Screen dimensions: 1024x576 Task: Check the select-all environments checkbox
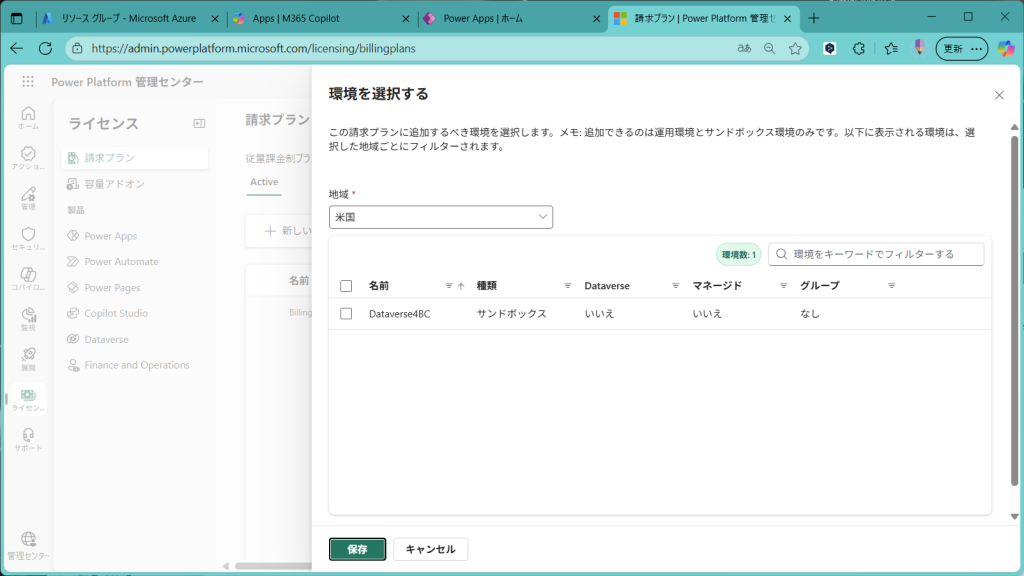(x=346, y=286)
